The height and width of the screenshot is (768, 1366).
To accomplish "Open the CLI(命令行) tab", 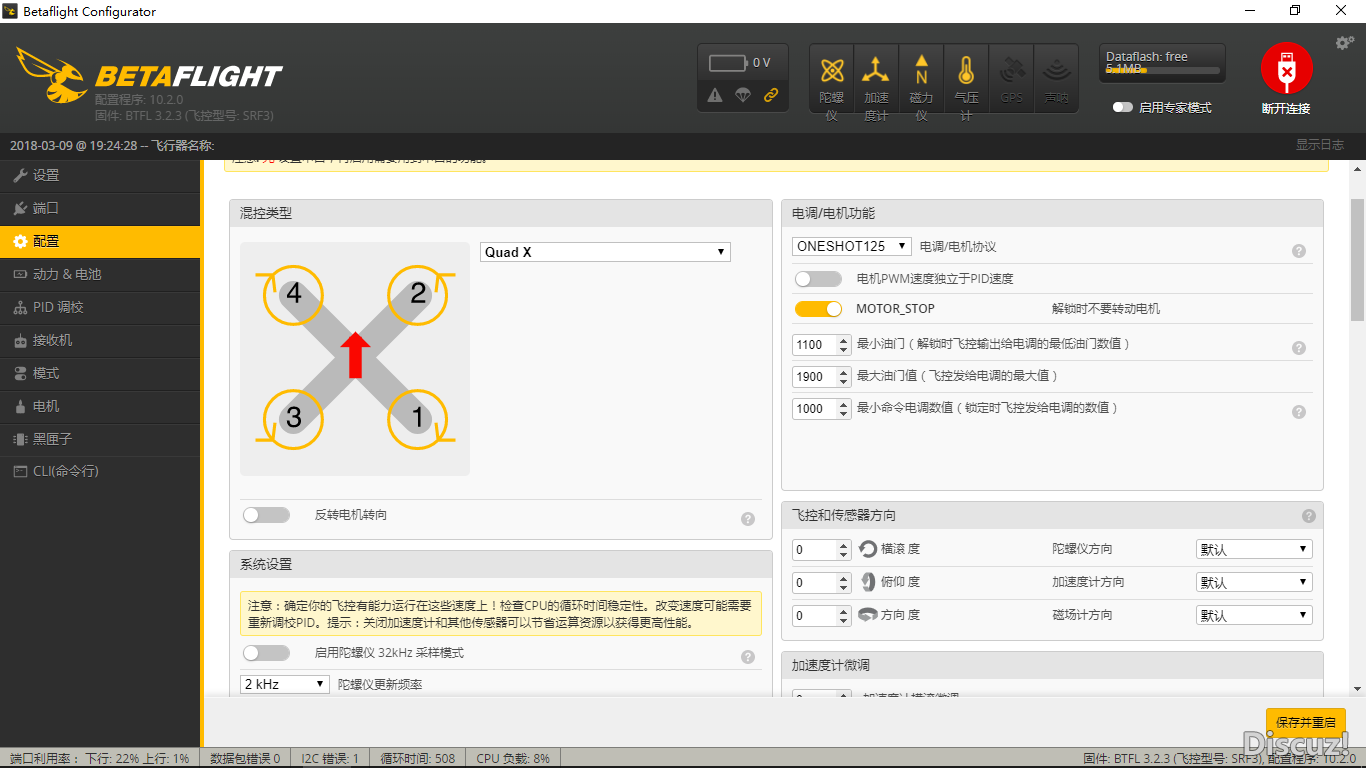I will [x=100, y=471].
